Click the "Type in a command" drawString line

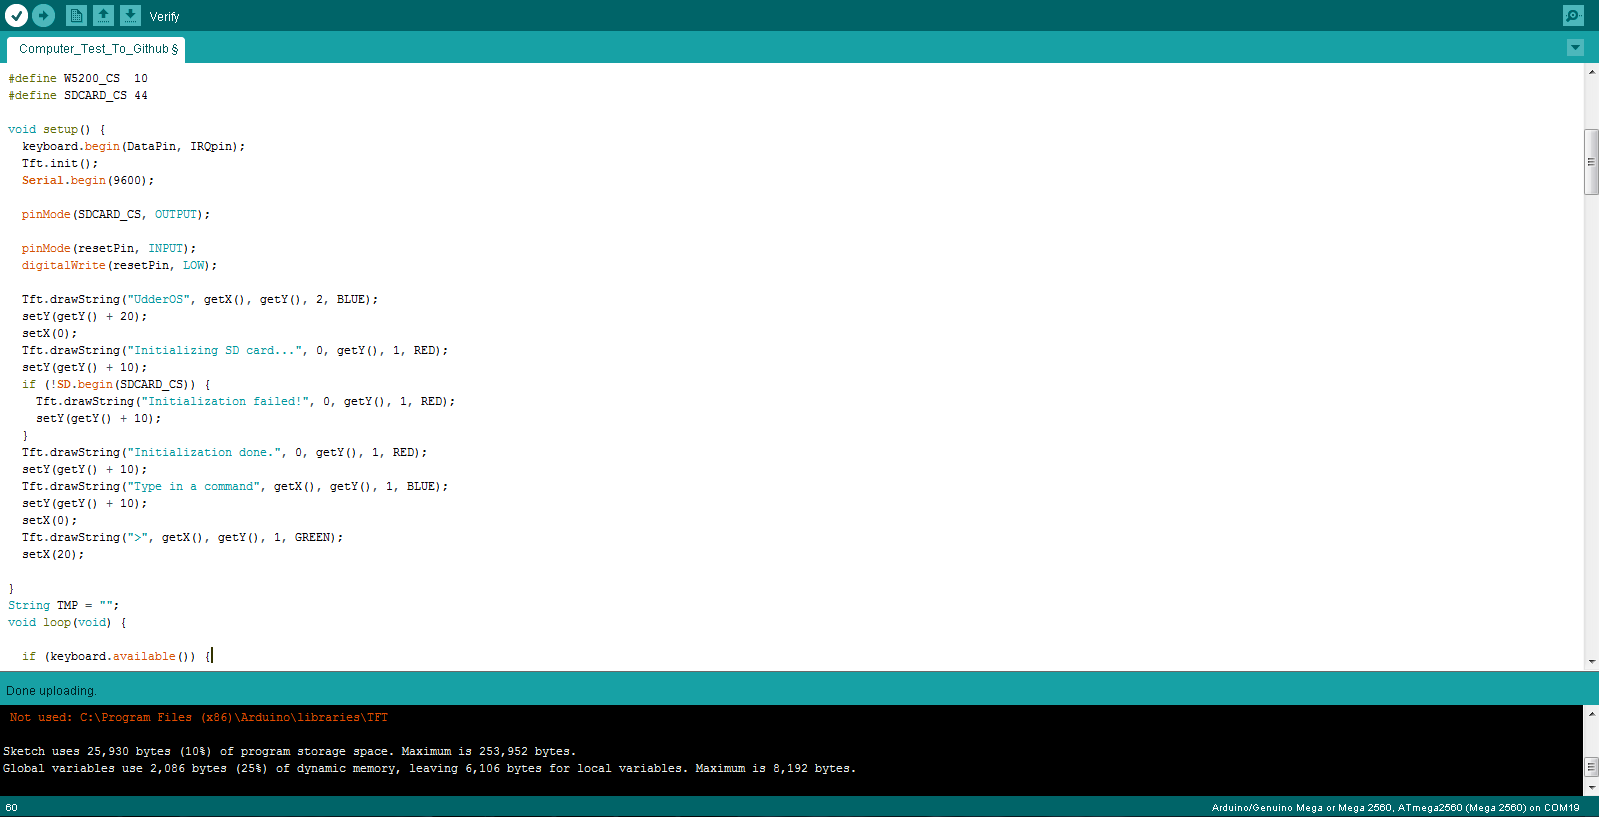(x=235, y=486)
